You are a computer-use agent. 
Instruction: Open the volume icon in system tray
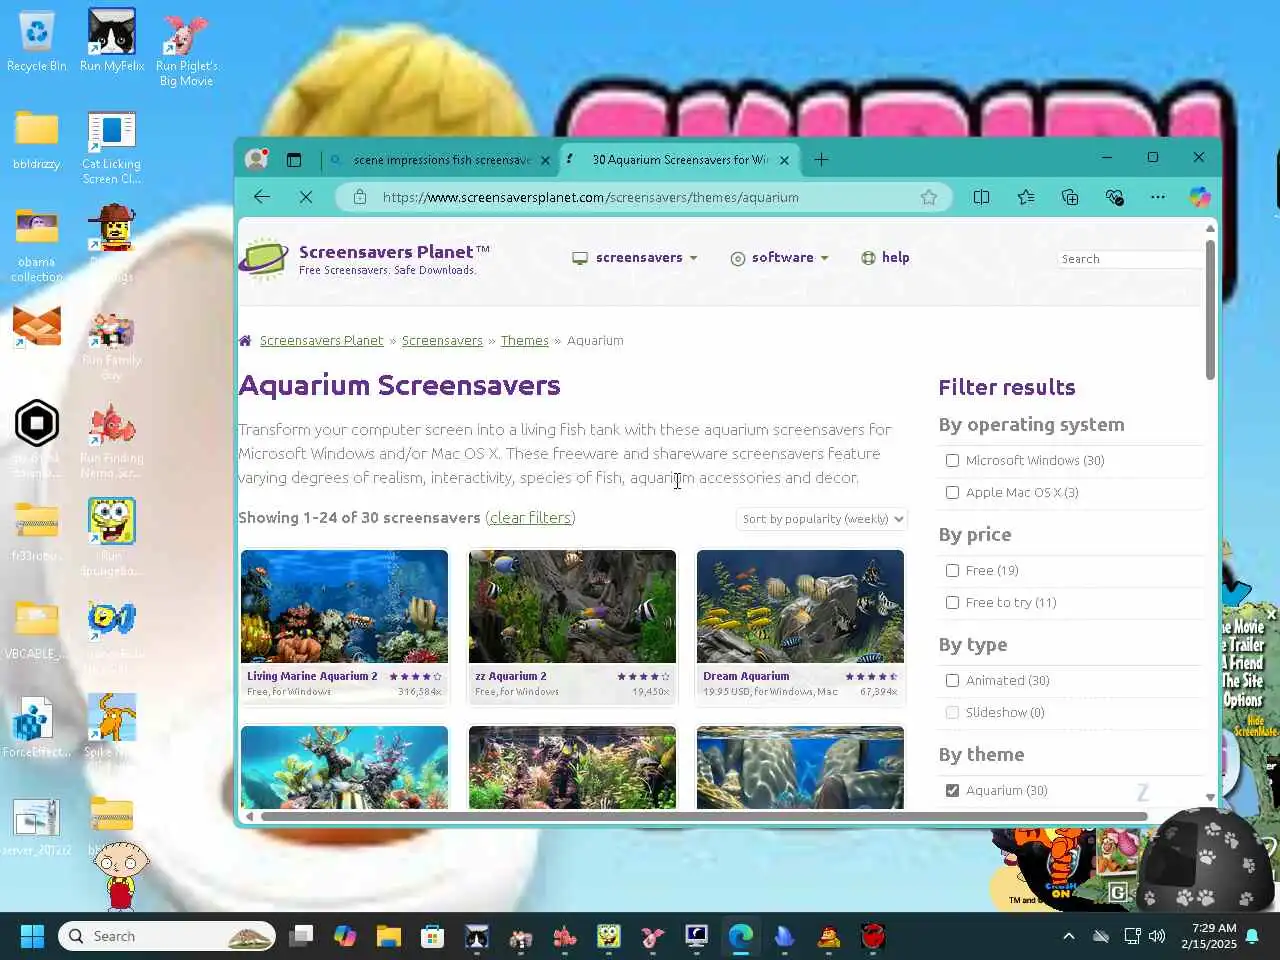(1157, 936)
